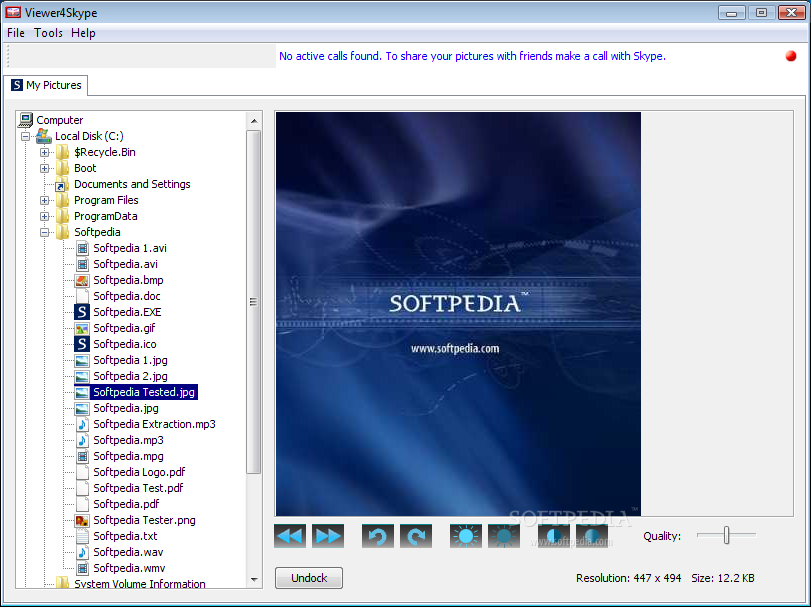The image size is (811, 607).
Task: Decrease image contrast
Action: tap(592, 536)
